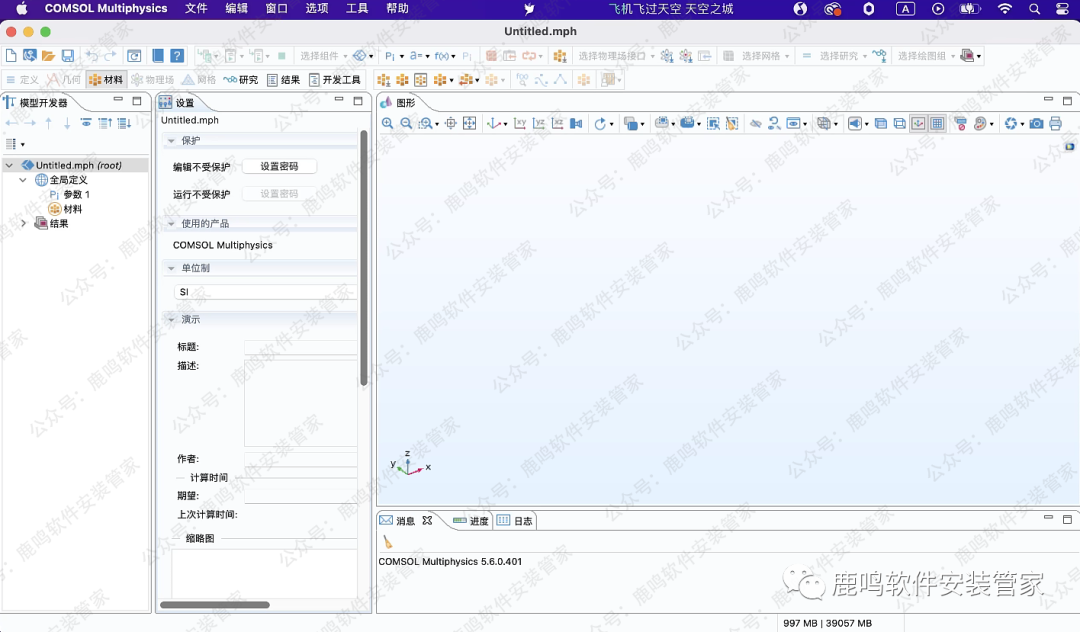Print the graphics view using the printer icon
Image resolution: width=1080 pixels, height=632 pixels.
1055,124
